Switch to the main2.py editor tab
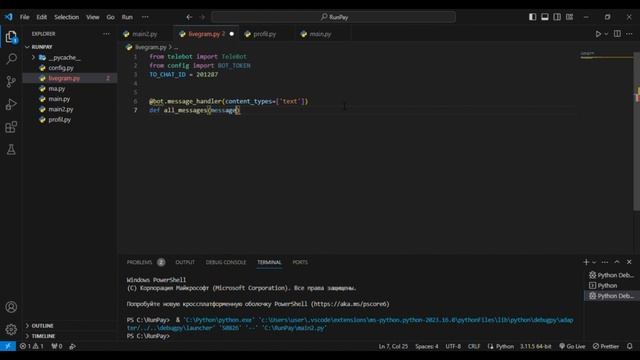 [145, 34]
